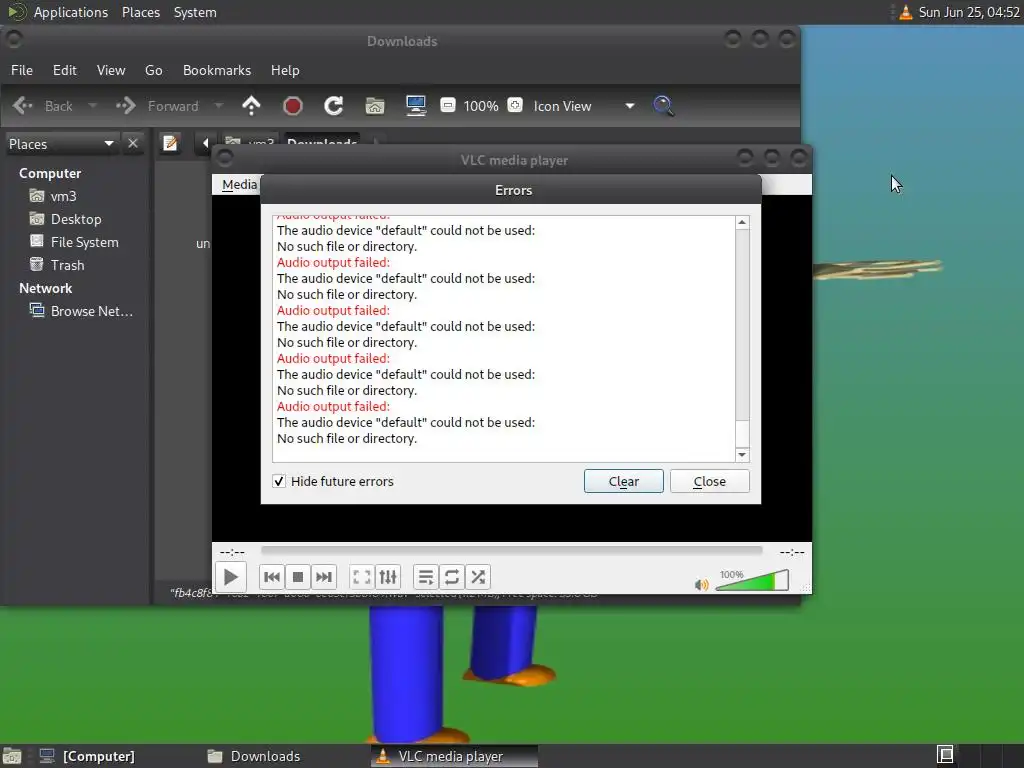Open the Bookmarks menu
The width and height of the screenshot is (1024, 768).
217,71
